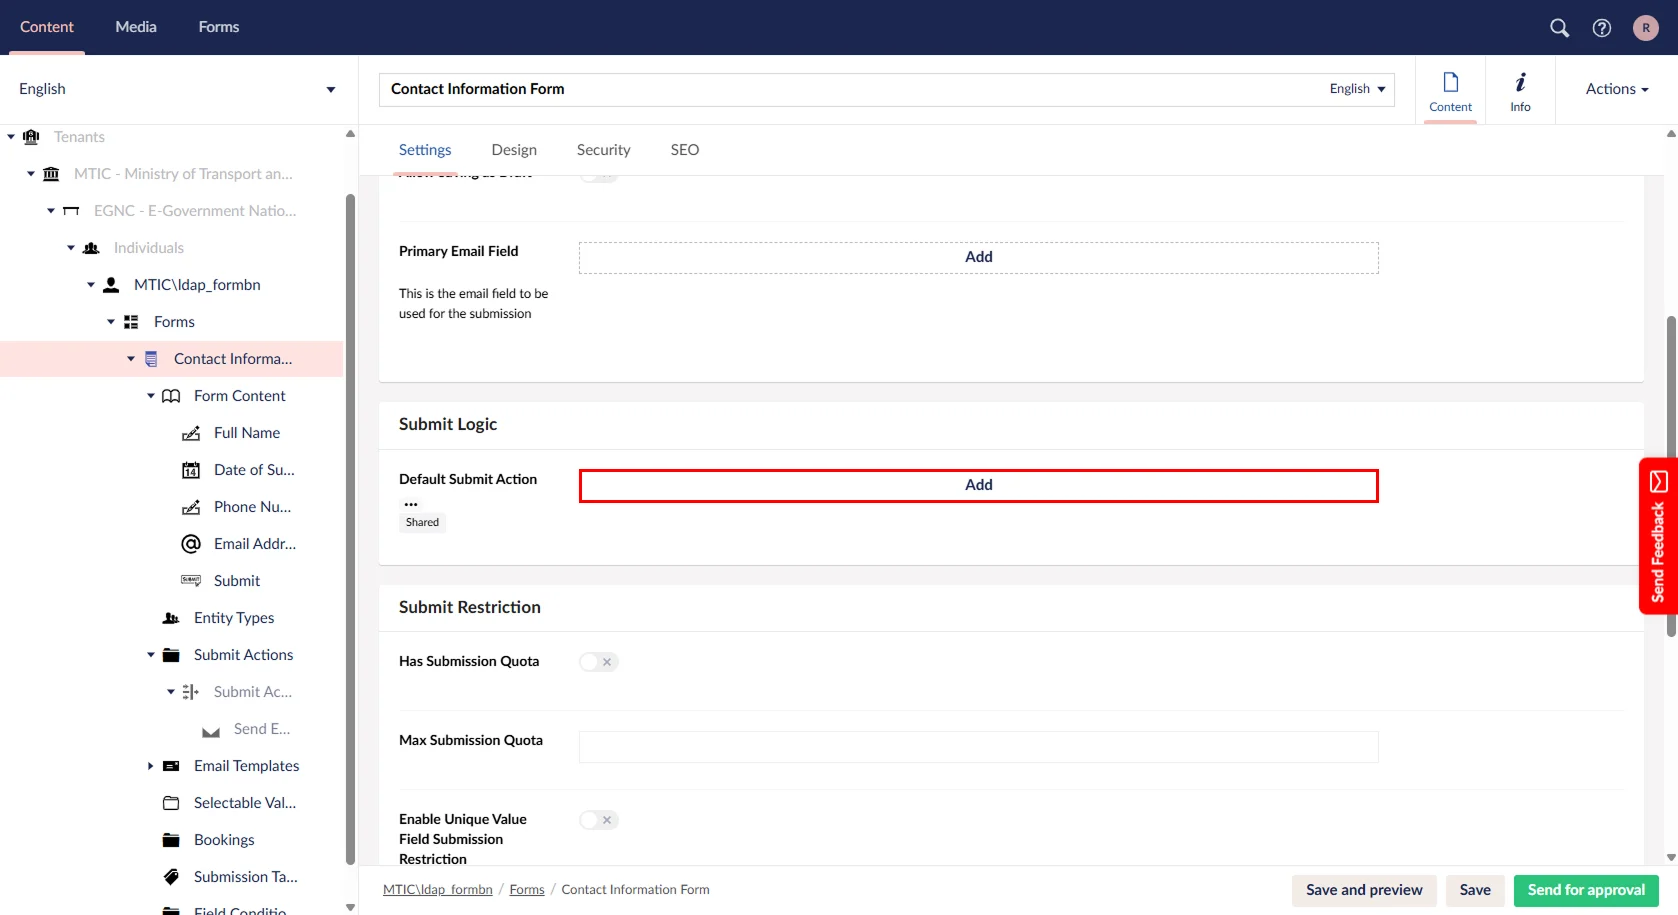The image size is (1678, 915).
Task: Click the Send for approval button
Action: 1585,890
